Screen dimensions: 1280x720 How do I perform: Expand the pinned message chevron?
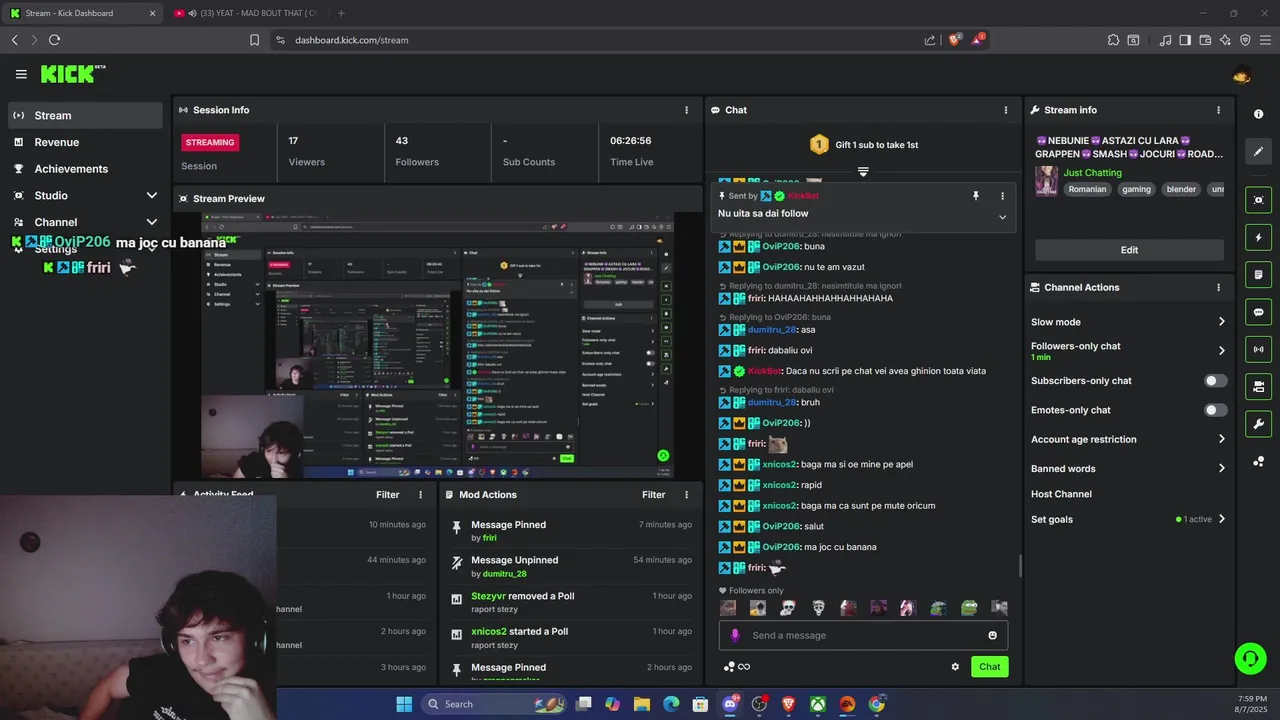(x=1002, y=217)
